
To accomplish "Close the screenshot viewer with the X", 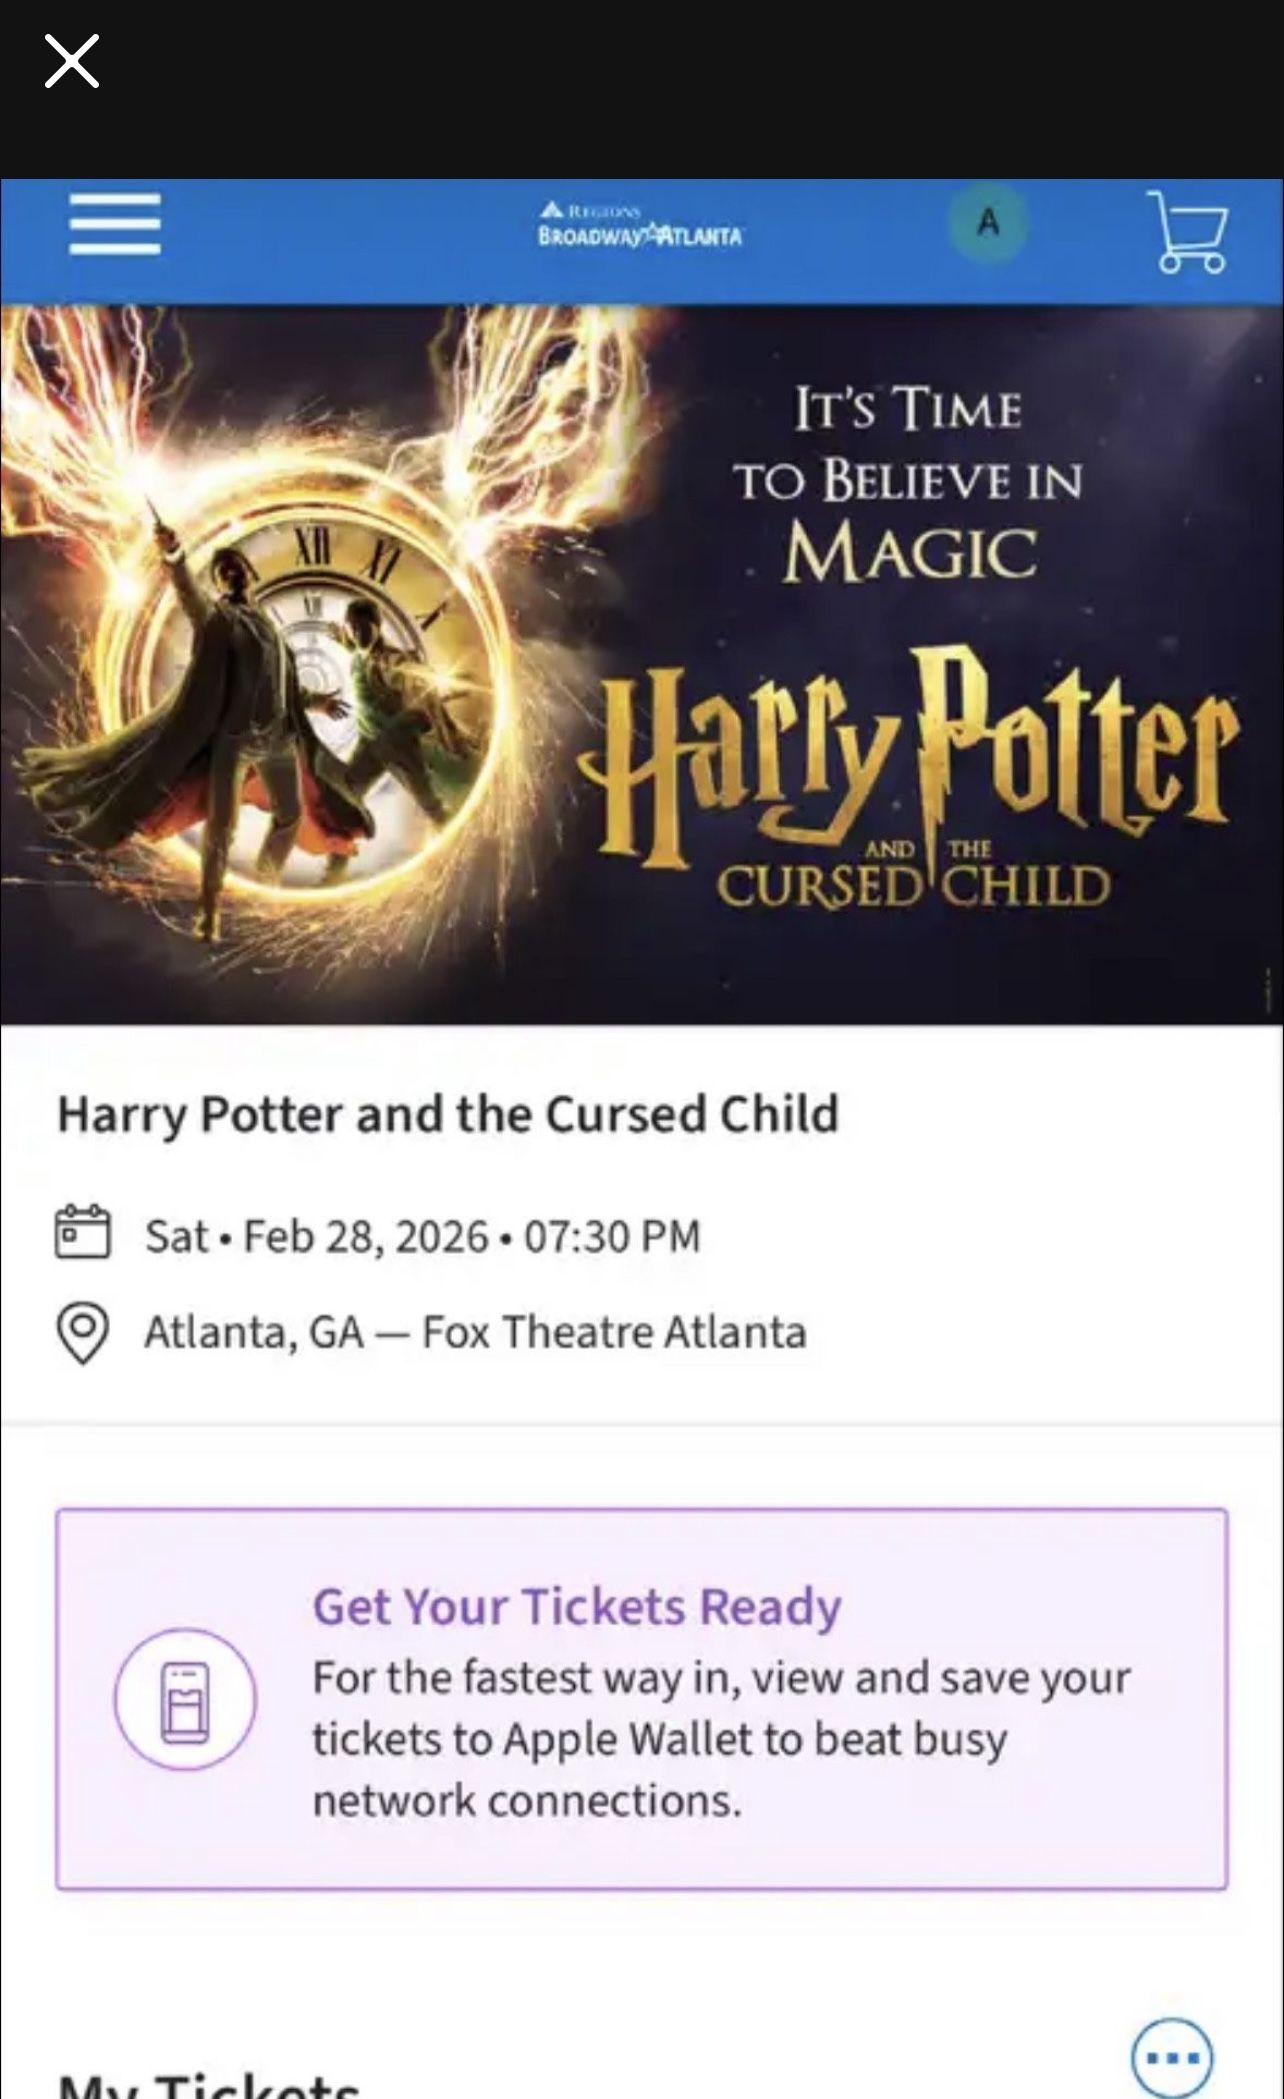I will [x=72, y=61].
